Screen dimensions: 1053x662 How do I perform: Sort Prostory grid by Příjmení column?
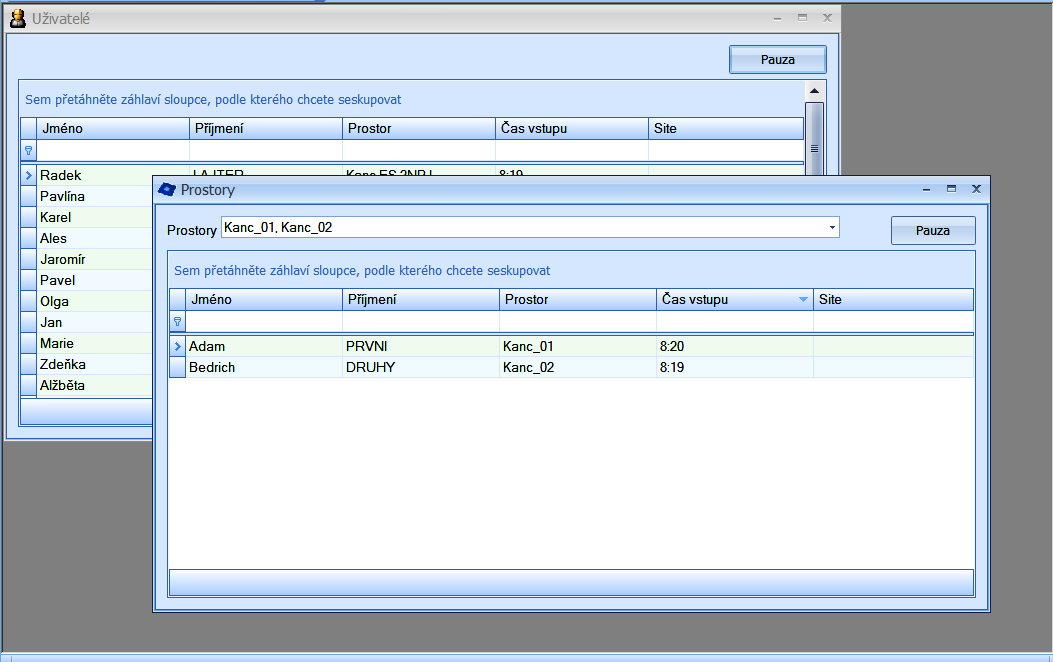coord(421,300)
